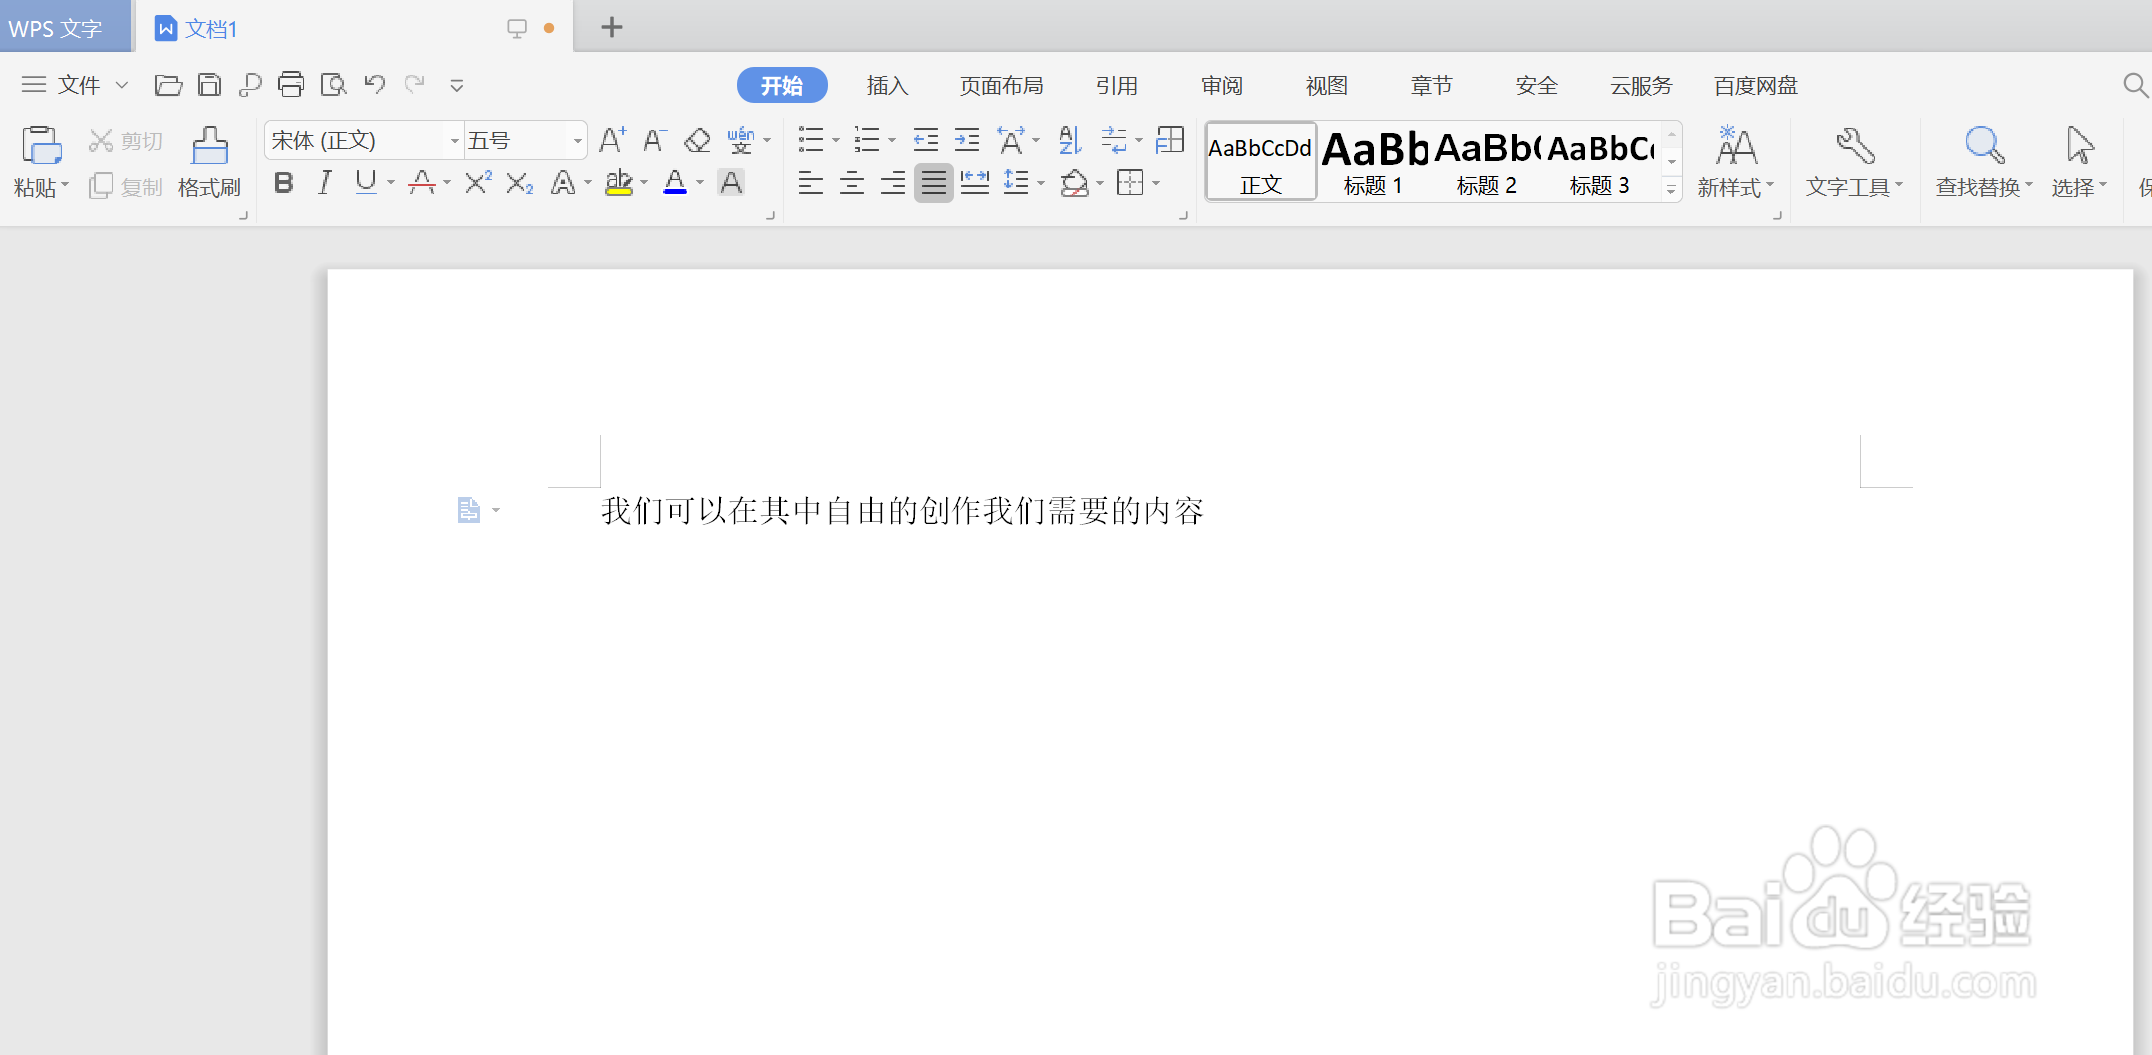Apply the 正文 style
Viewport: 2152px width, 1055px height.
pyautogui.click(x=1261, y=162)
